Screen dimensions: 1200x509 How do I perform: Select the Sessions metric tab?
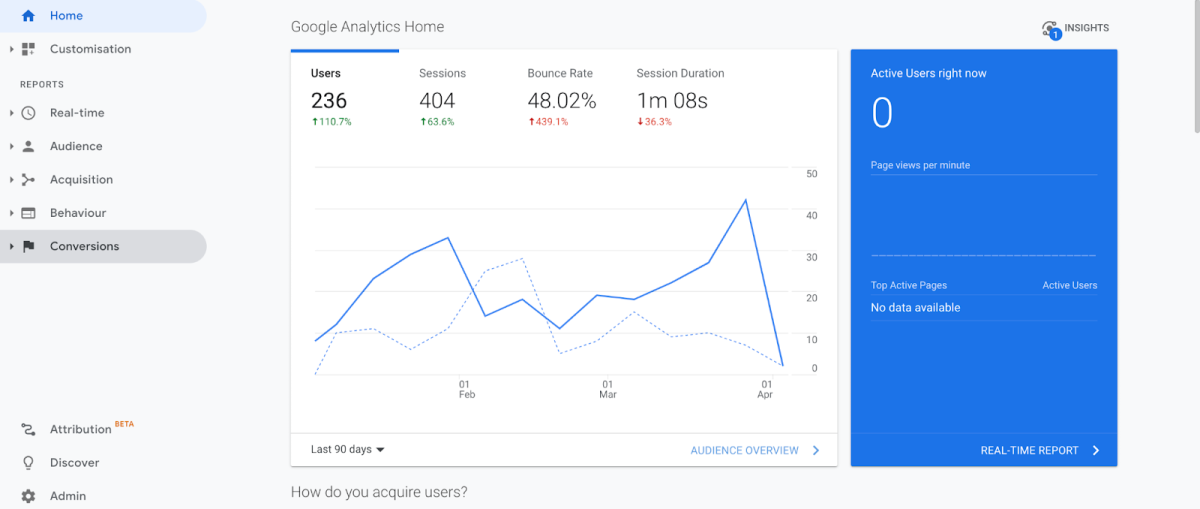[x=442, y=74]
